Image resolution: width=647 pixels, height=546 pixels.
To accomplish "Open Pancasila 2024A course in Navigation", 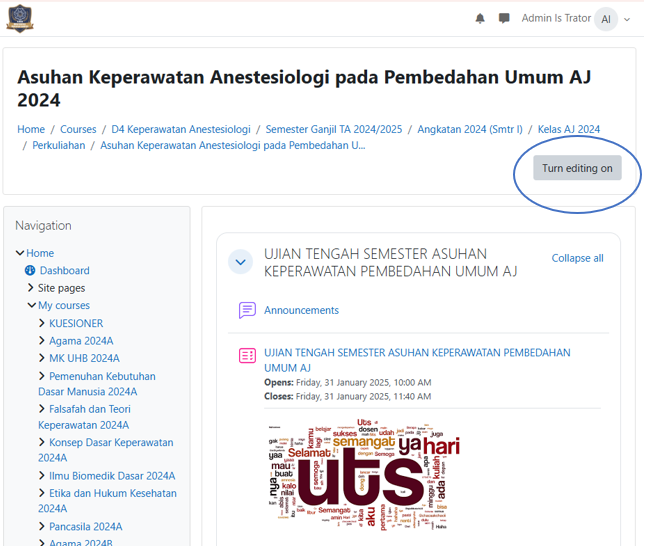I will (85, 526).
